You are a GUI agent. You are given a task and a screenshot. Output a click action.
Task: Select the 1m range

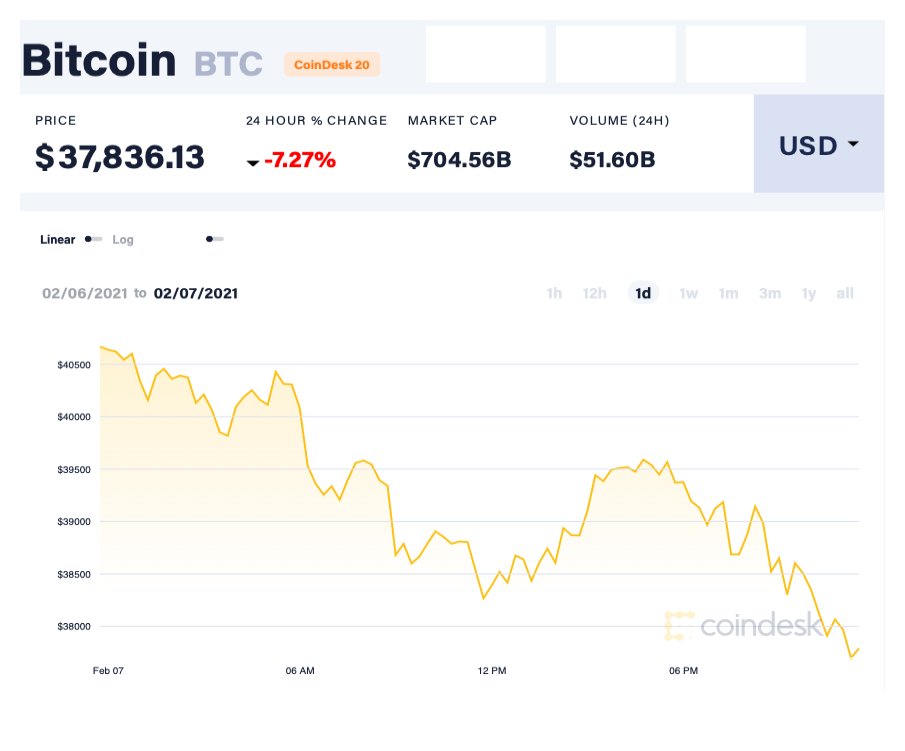pos(728,293)
